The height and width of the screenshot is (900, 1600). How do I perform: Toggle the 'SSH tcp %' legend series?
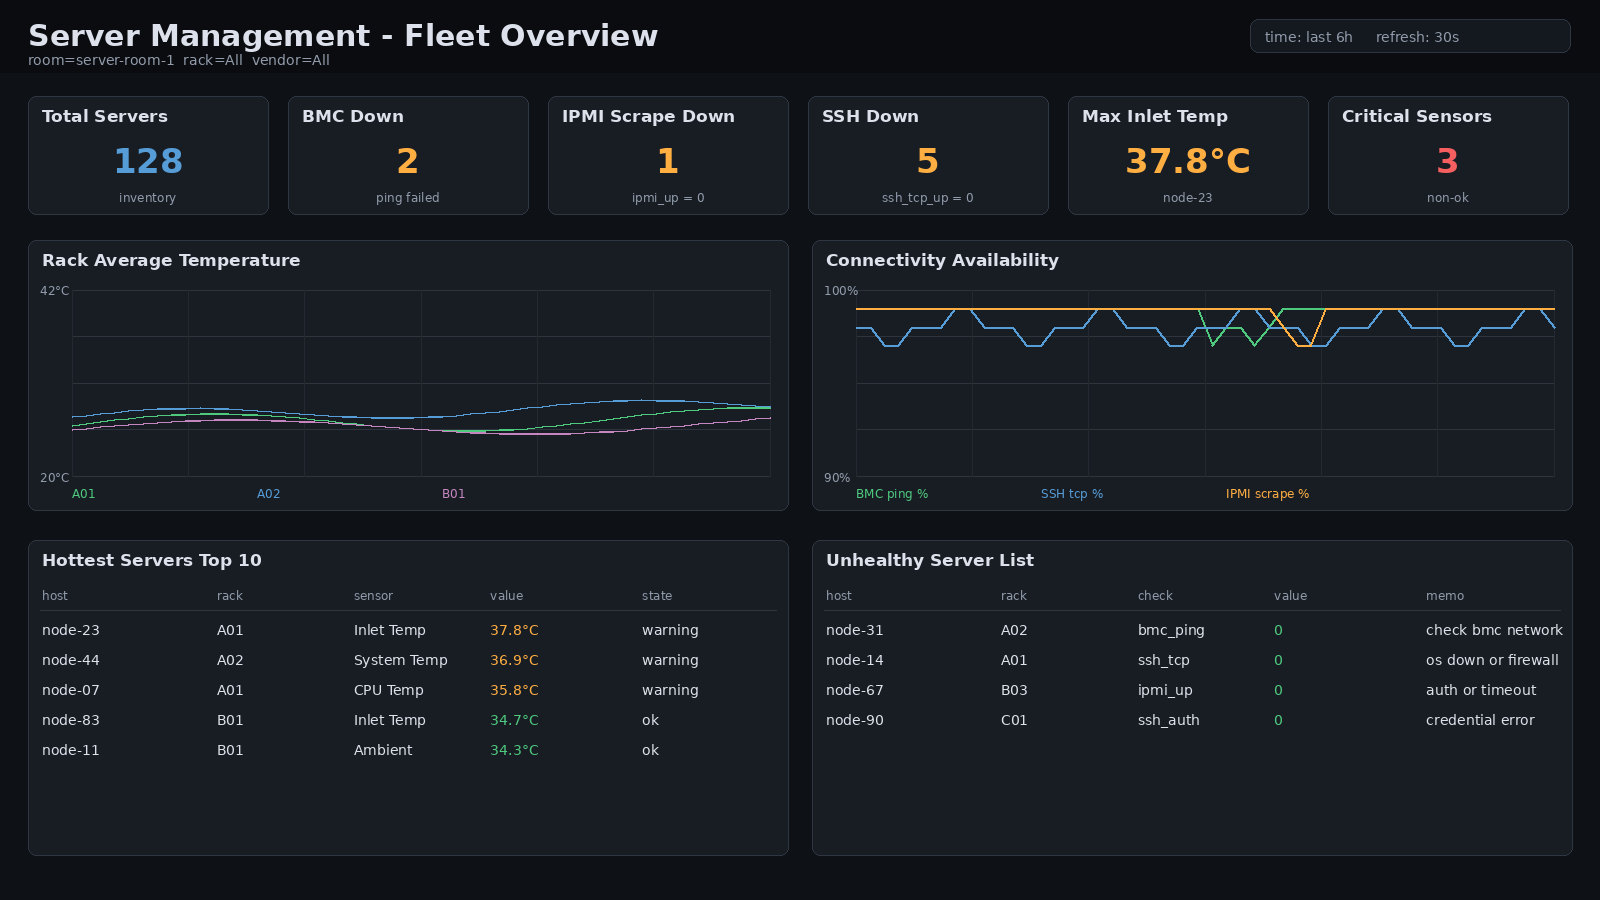click(1072, 494)
